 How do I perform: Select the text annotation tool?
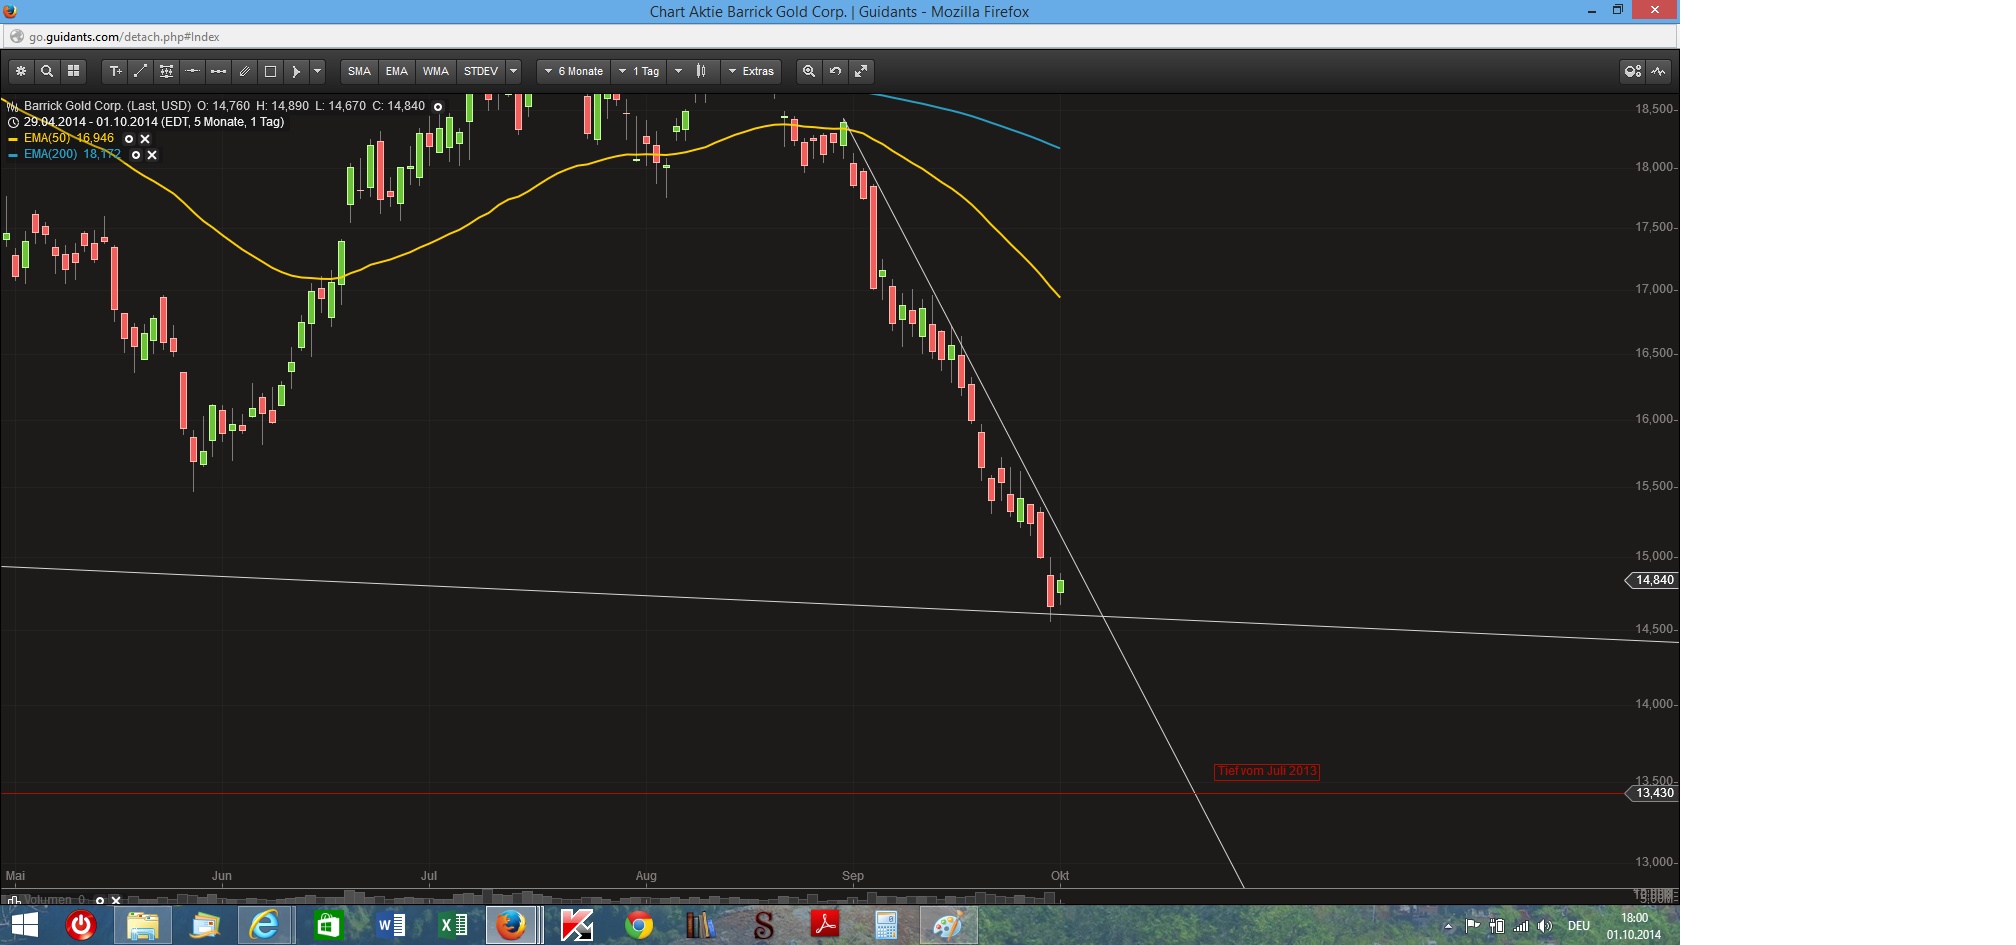click(x=116, y=71)
